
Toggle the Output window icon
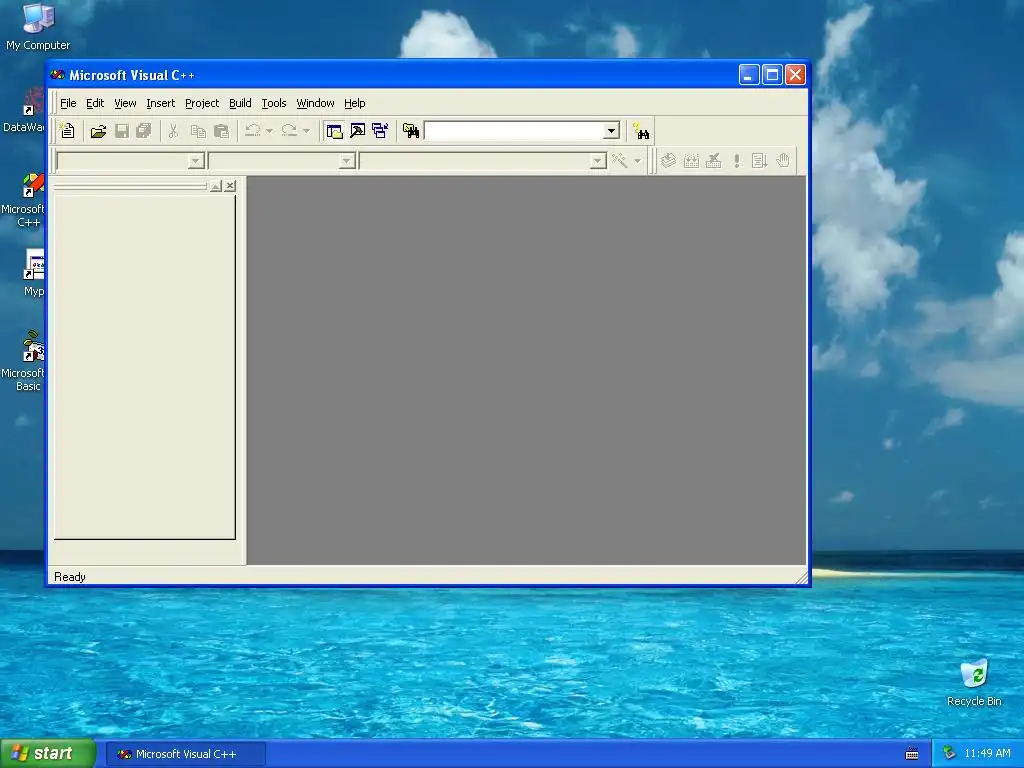pyautogui.click(x=357, y=131)
